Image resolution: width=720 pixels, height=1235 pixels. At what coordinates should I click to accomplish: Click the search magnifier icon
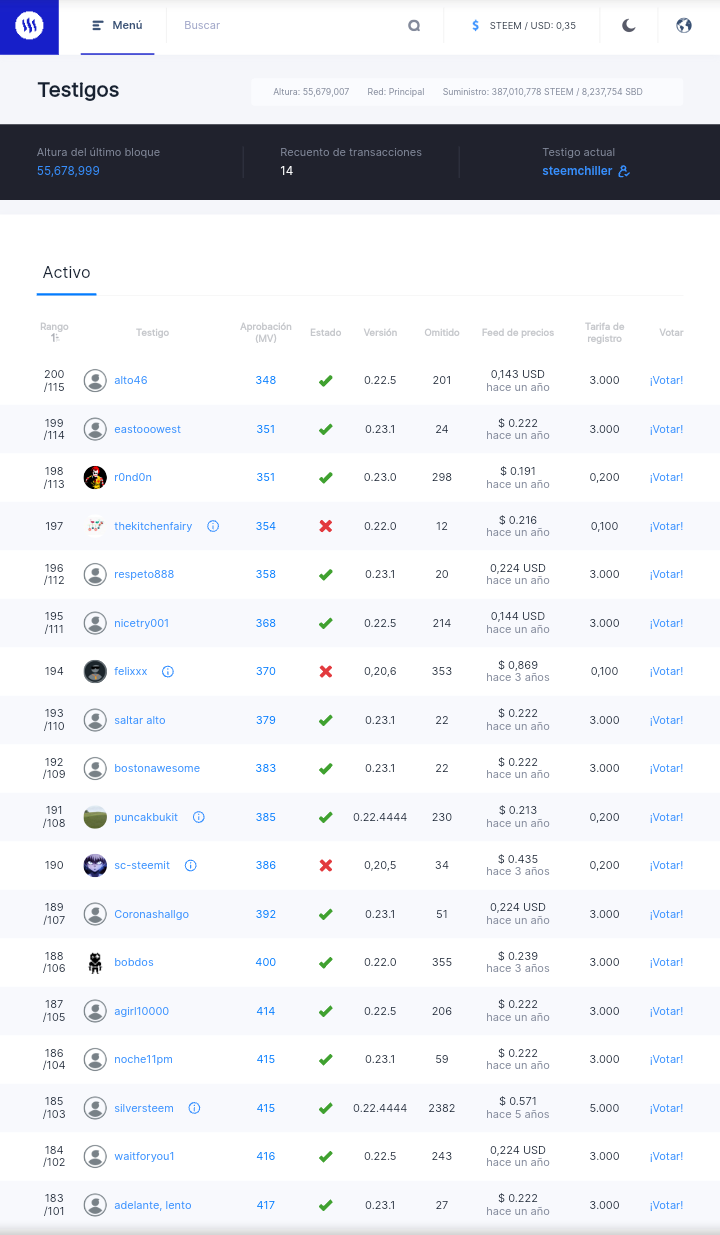click(414, 26)
